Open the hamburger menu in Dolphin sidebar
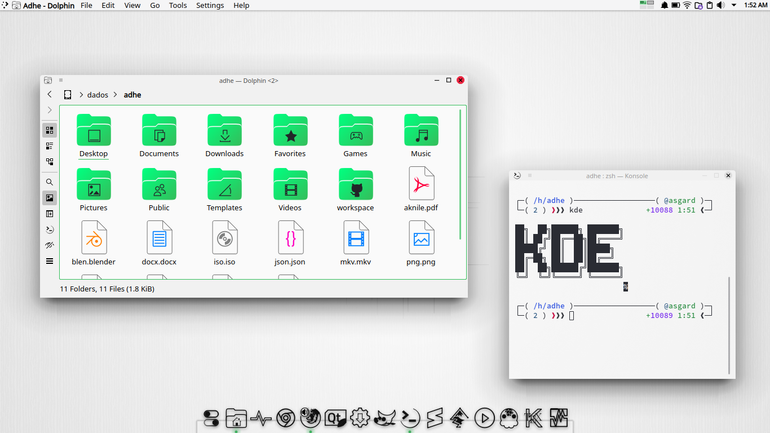 click(x=50, y=261)
